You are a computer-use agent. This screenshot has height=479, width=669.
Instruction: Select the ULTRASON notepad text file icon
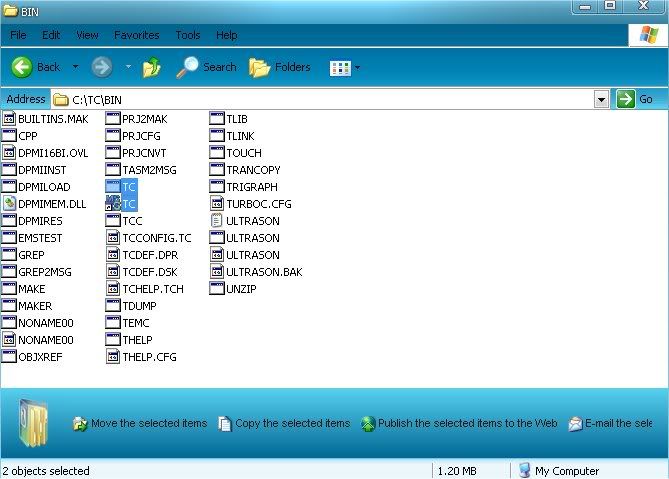[x=217, y=221]
